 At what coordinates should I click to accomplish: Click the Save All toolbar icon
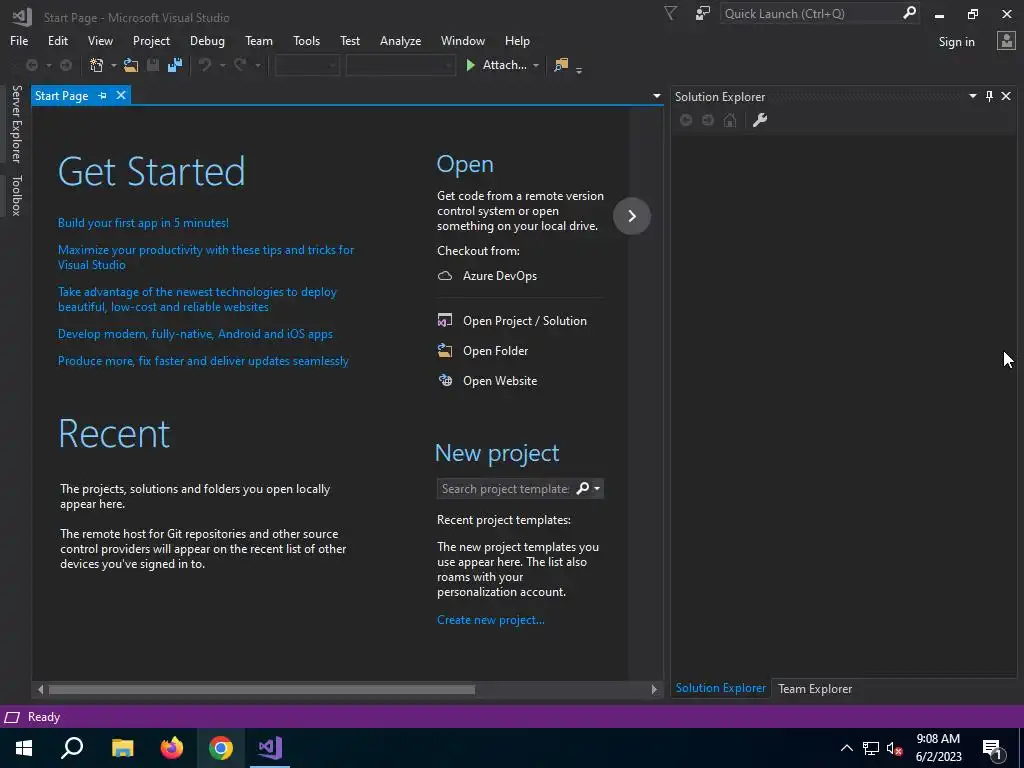click(174, 65)
